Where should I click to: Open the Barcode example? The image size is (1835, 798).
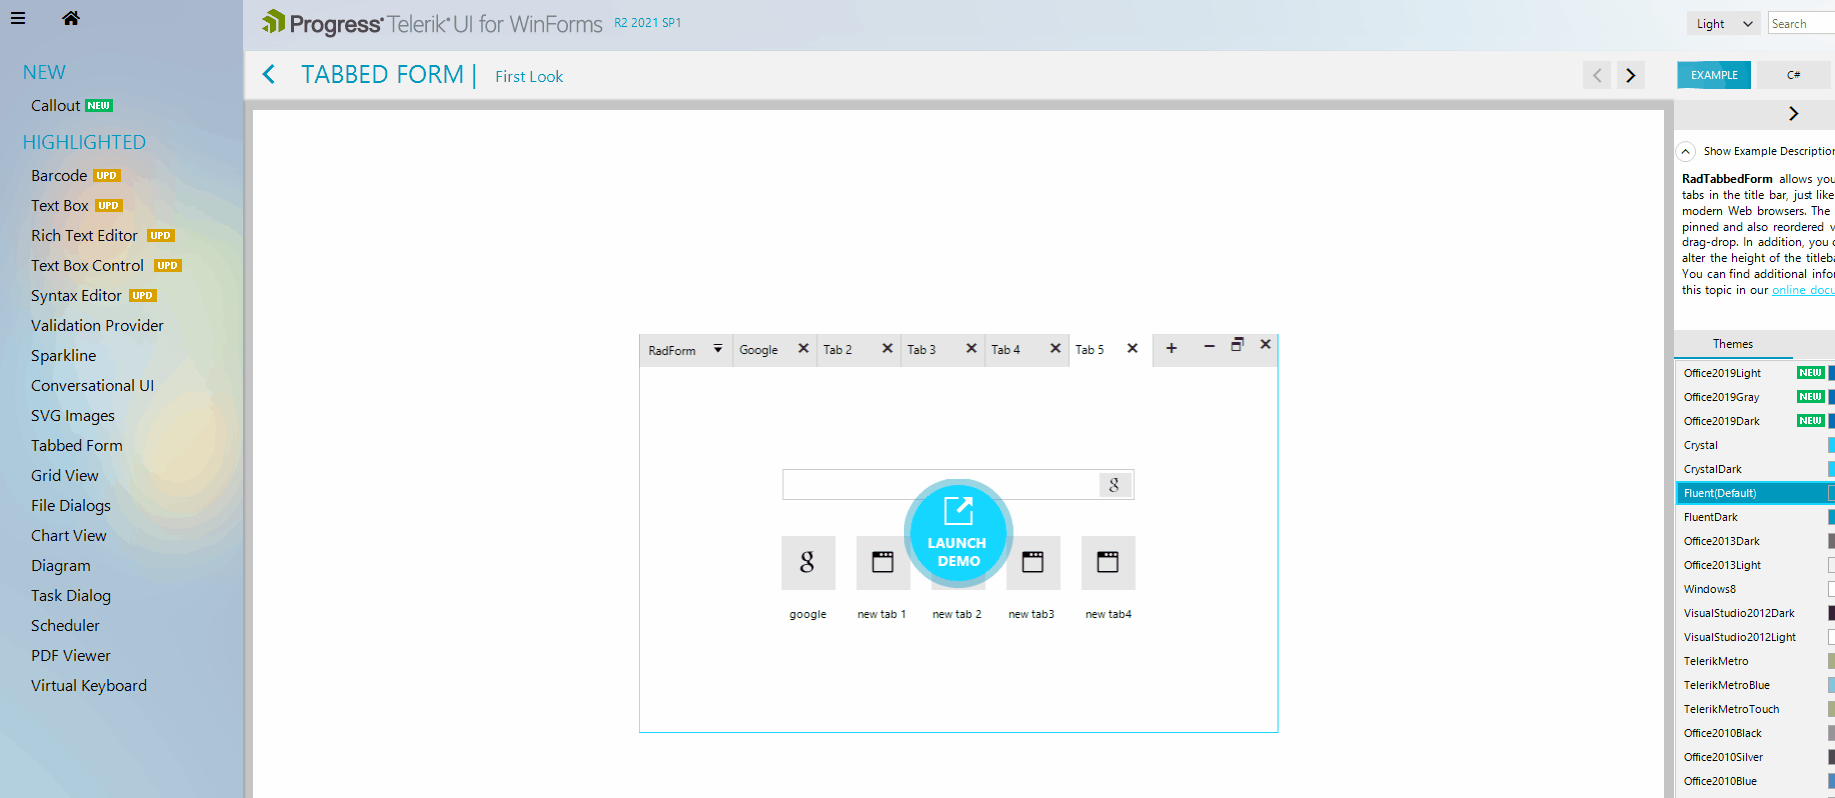(x=59, y=175)
